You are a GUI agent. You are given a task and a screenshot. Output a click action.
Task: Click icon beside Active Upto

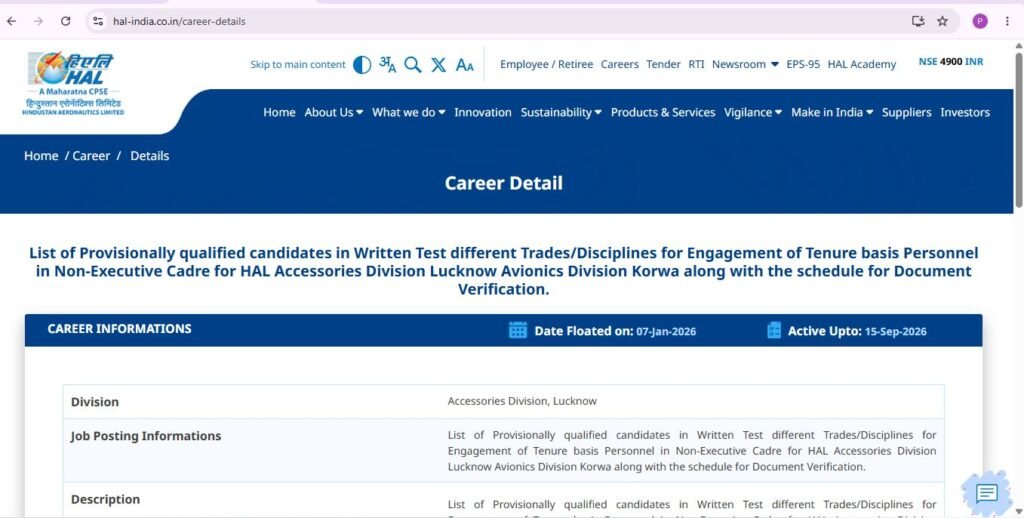[x=774, y=330]
